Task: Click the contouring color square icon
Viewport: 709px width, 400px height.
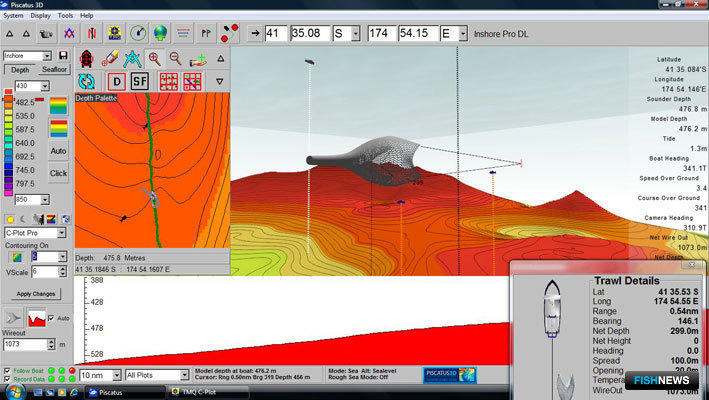Action: click(17, 257)
